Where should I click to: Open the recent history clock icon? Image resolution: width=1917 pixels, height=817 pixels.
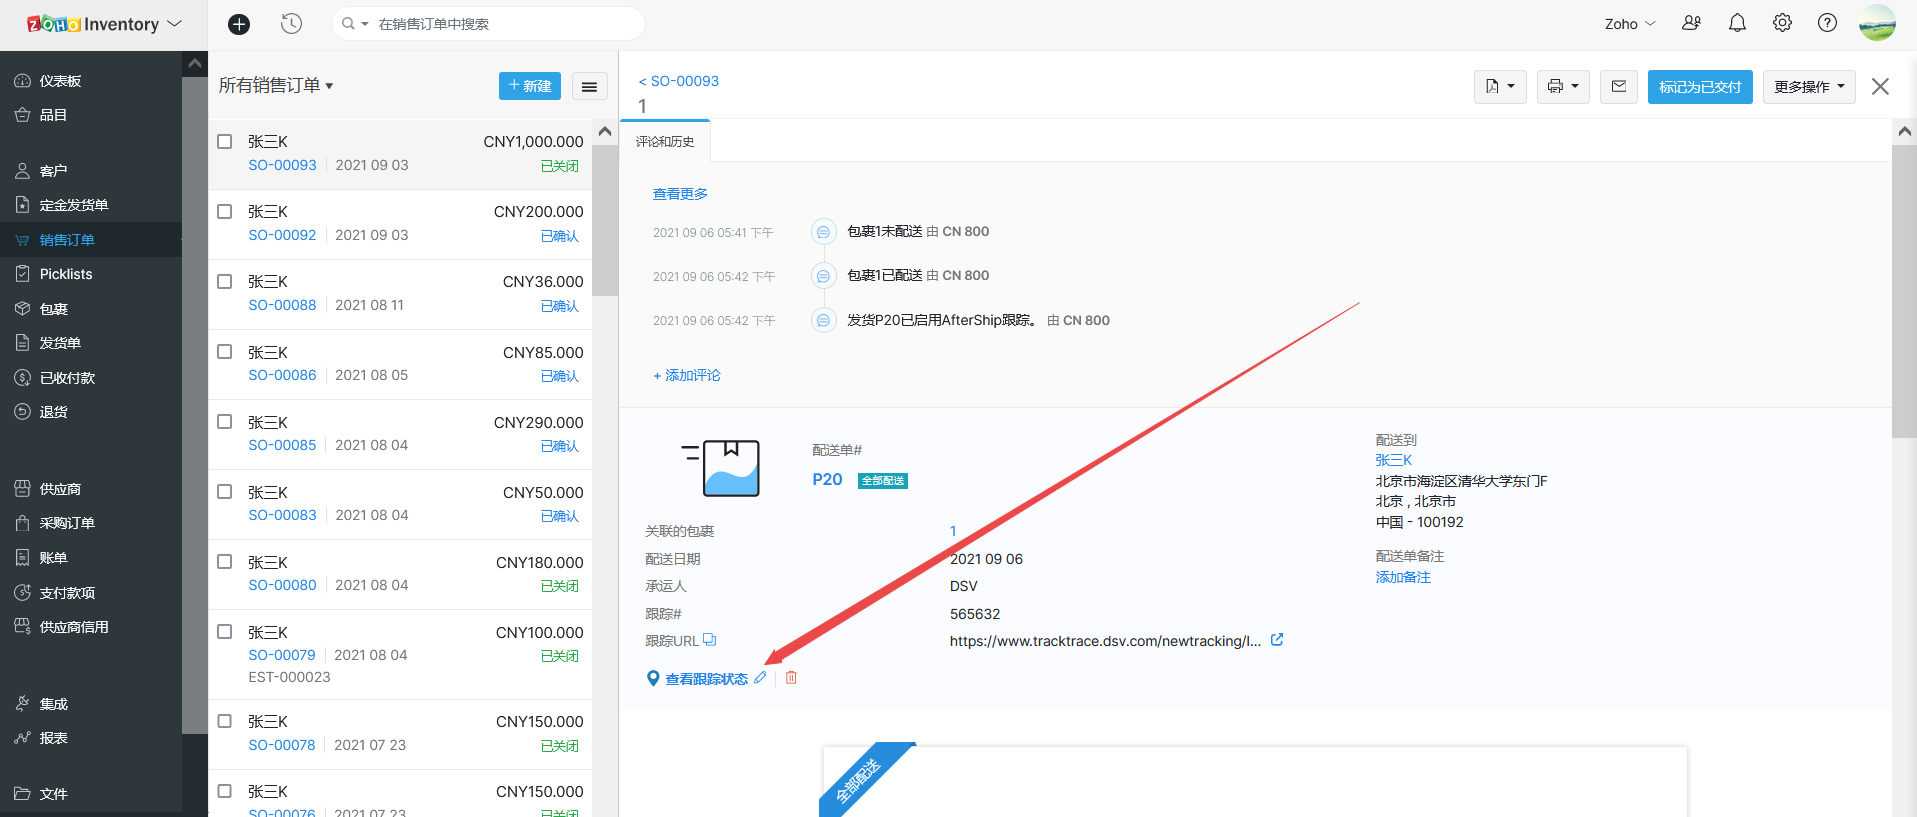tap(291, 24)
